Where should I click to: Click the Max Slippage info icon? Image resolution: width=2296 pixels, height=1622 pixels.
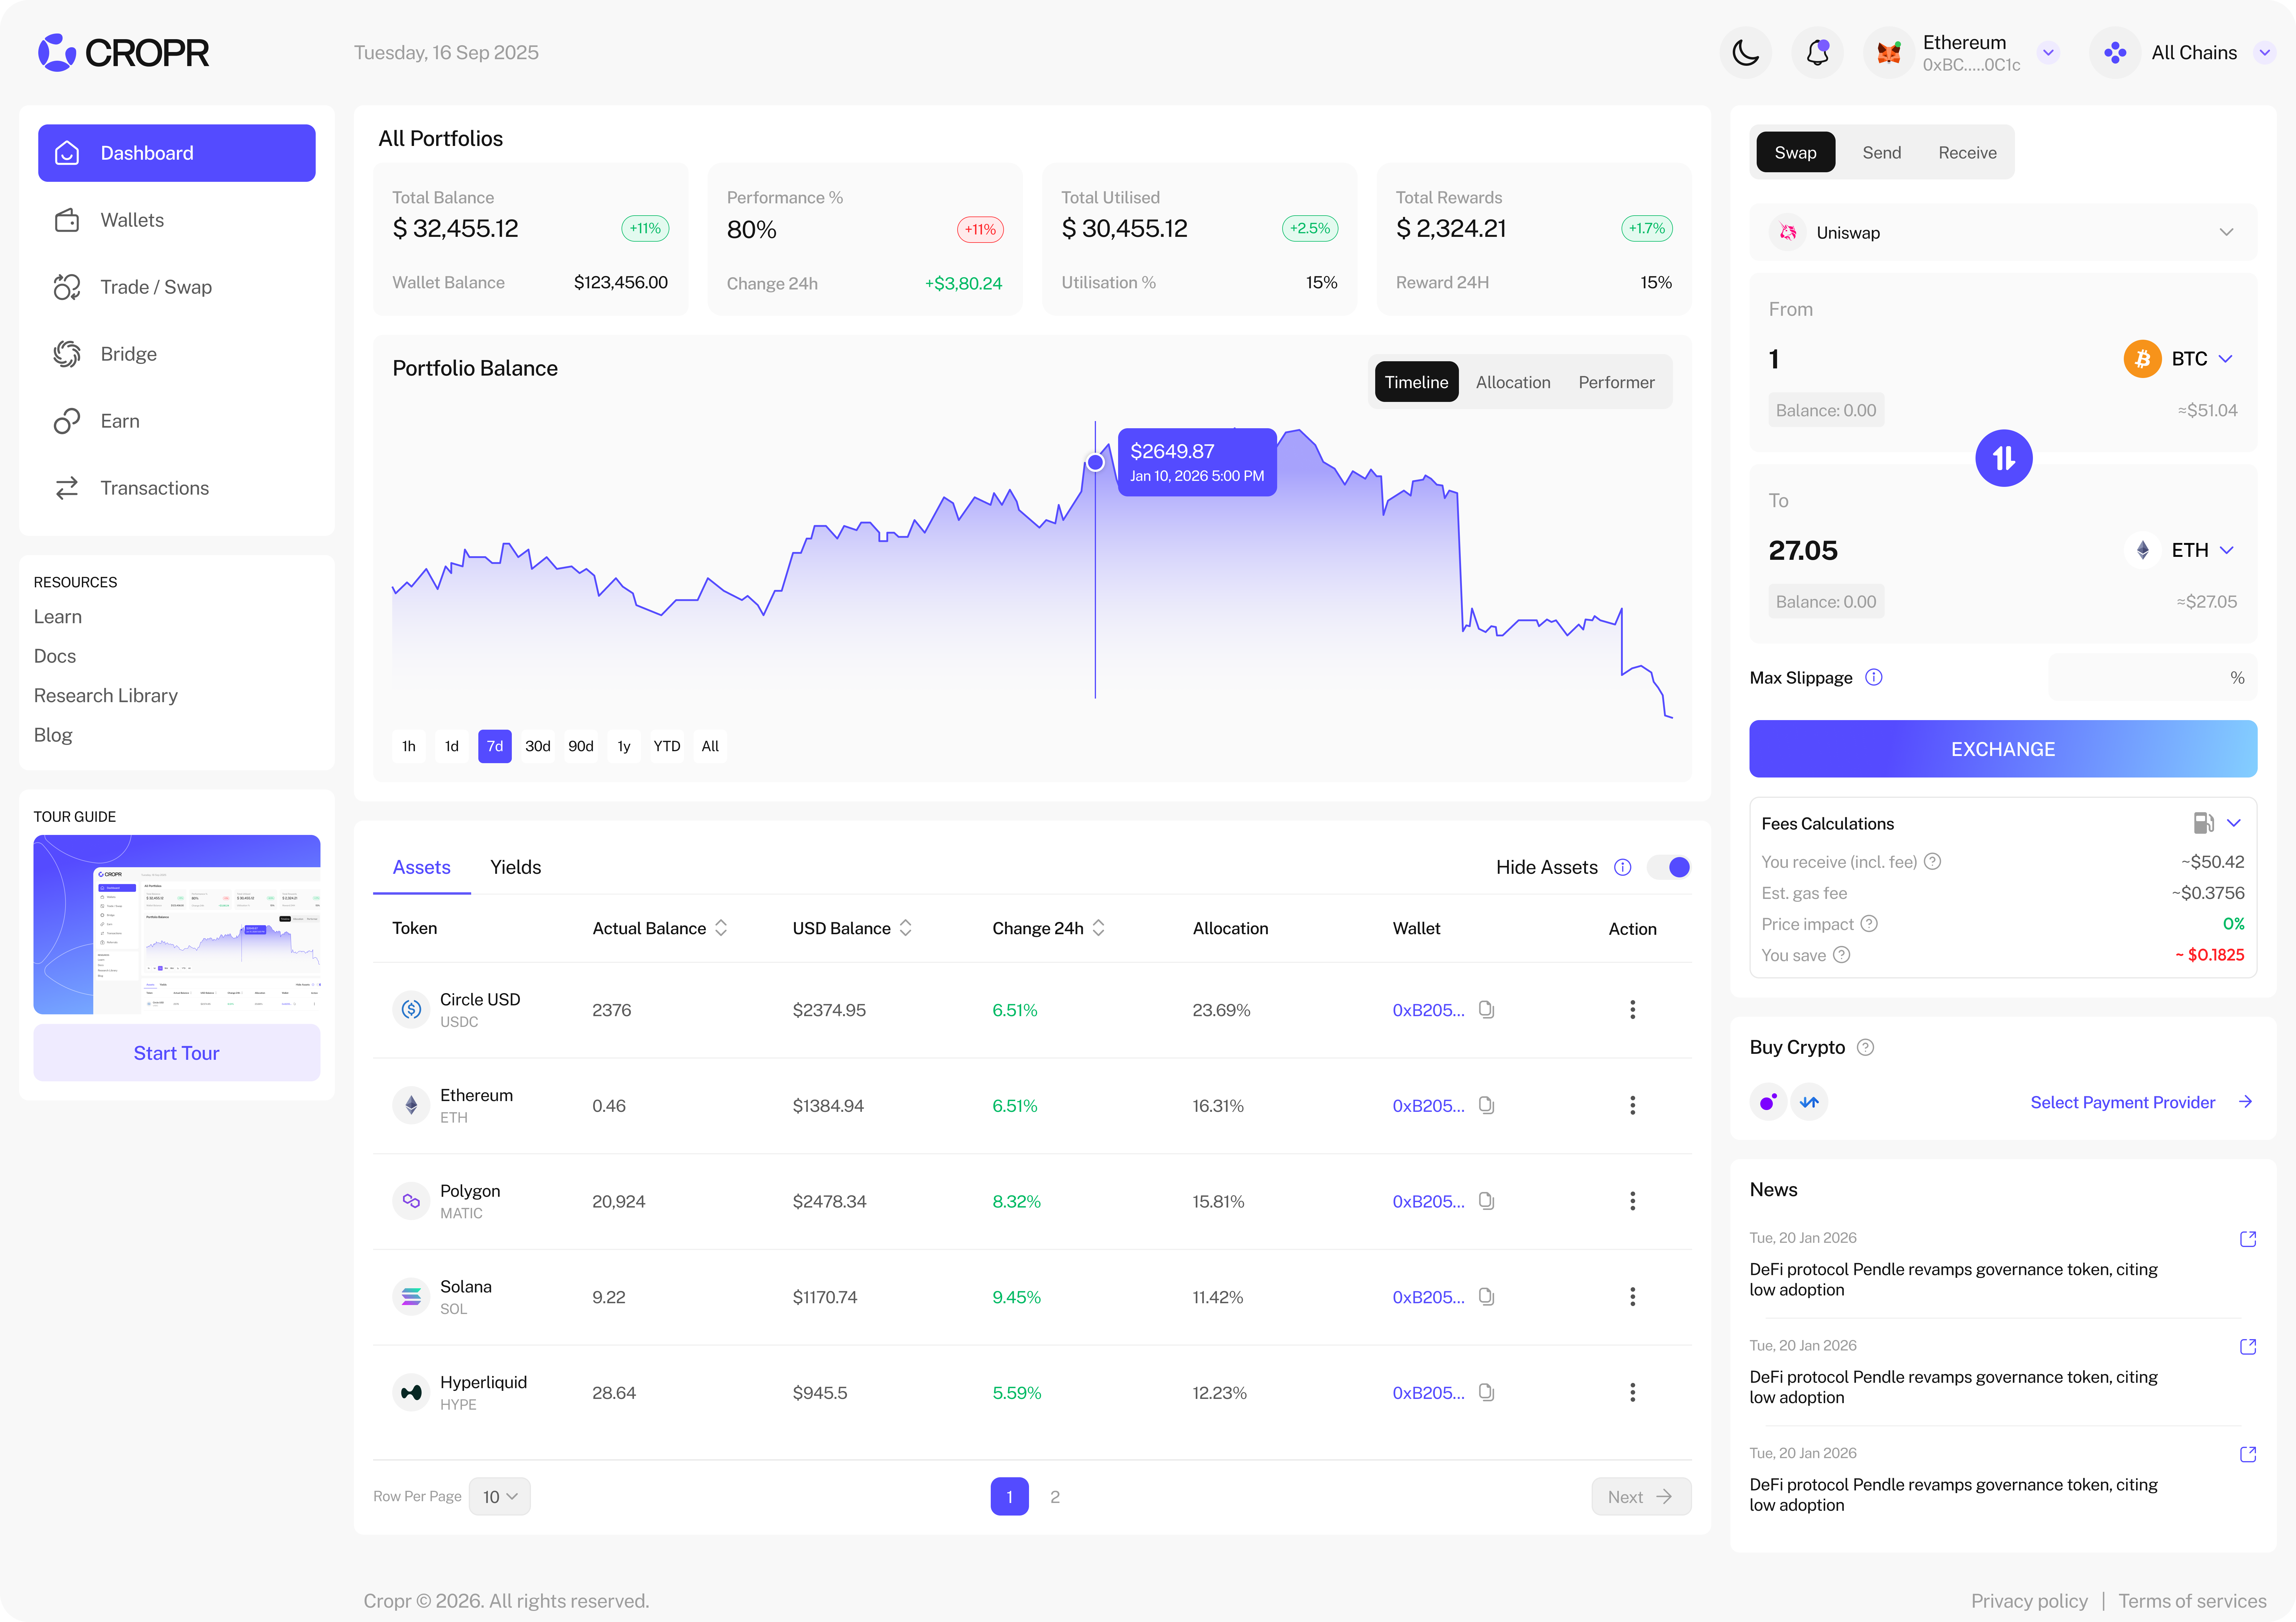tap(1874, 677)
